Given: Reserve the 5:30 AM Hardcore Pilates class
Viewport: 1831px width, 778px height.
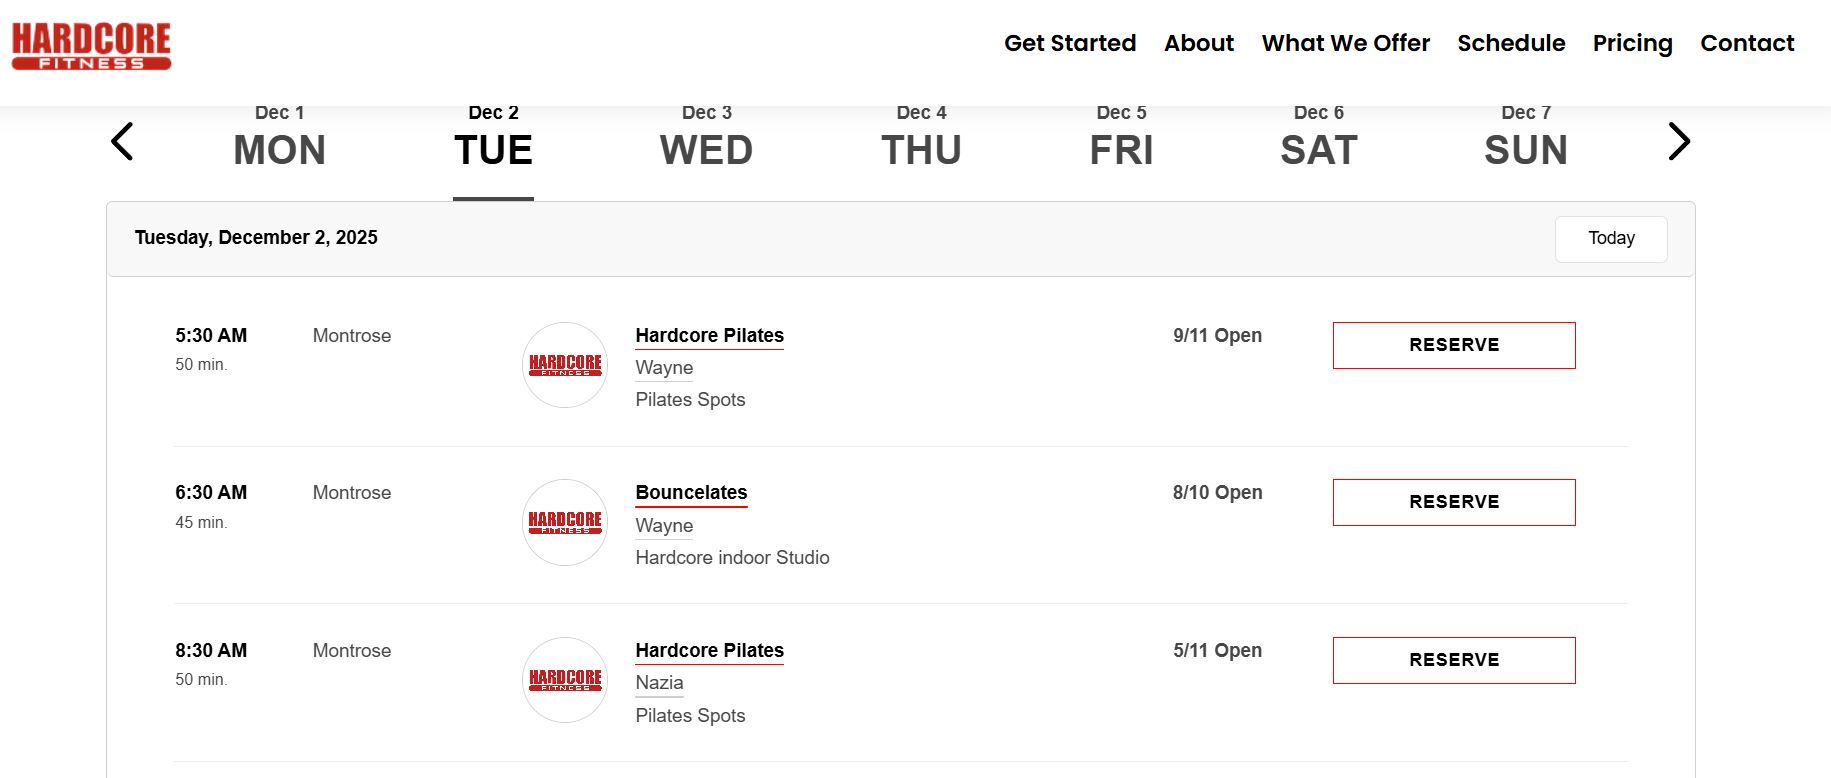Looking at the screenshot, I should [1453, 345].
